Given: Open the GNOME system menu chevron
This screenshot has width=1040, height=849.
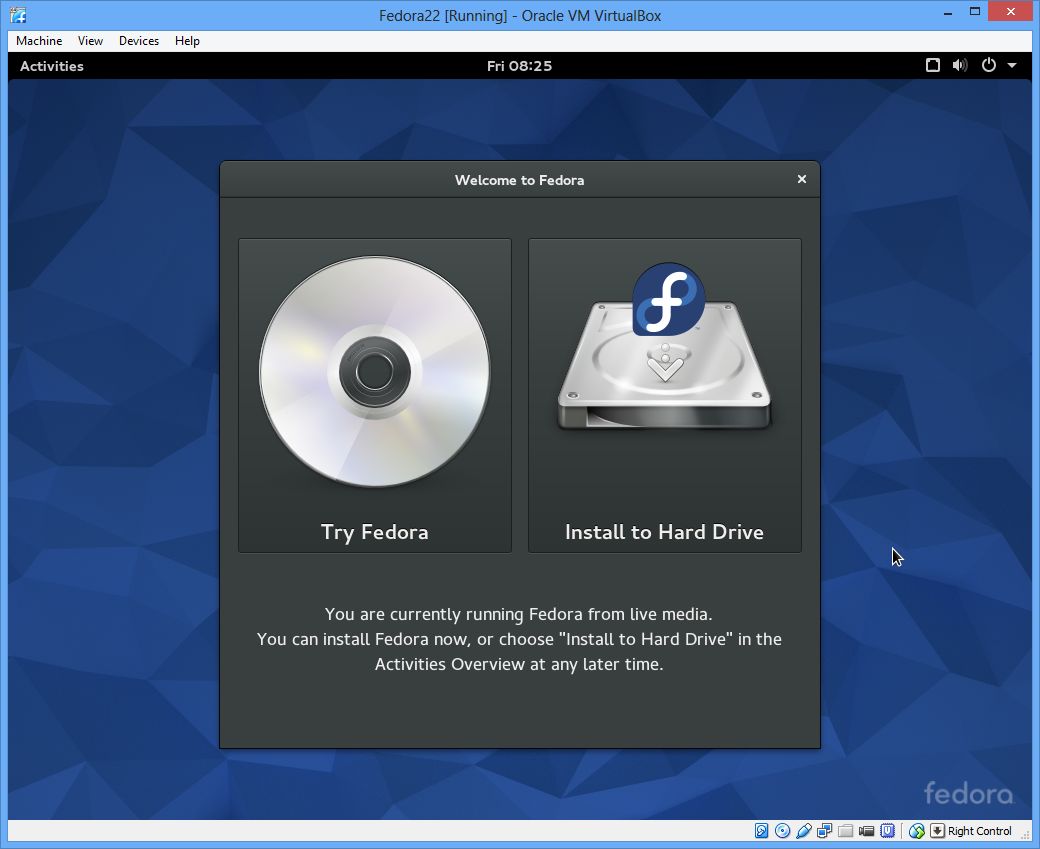Looking at the screenshot, I should point(1012,65).
